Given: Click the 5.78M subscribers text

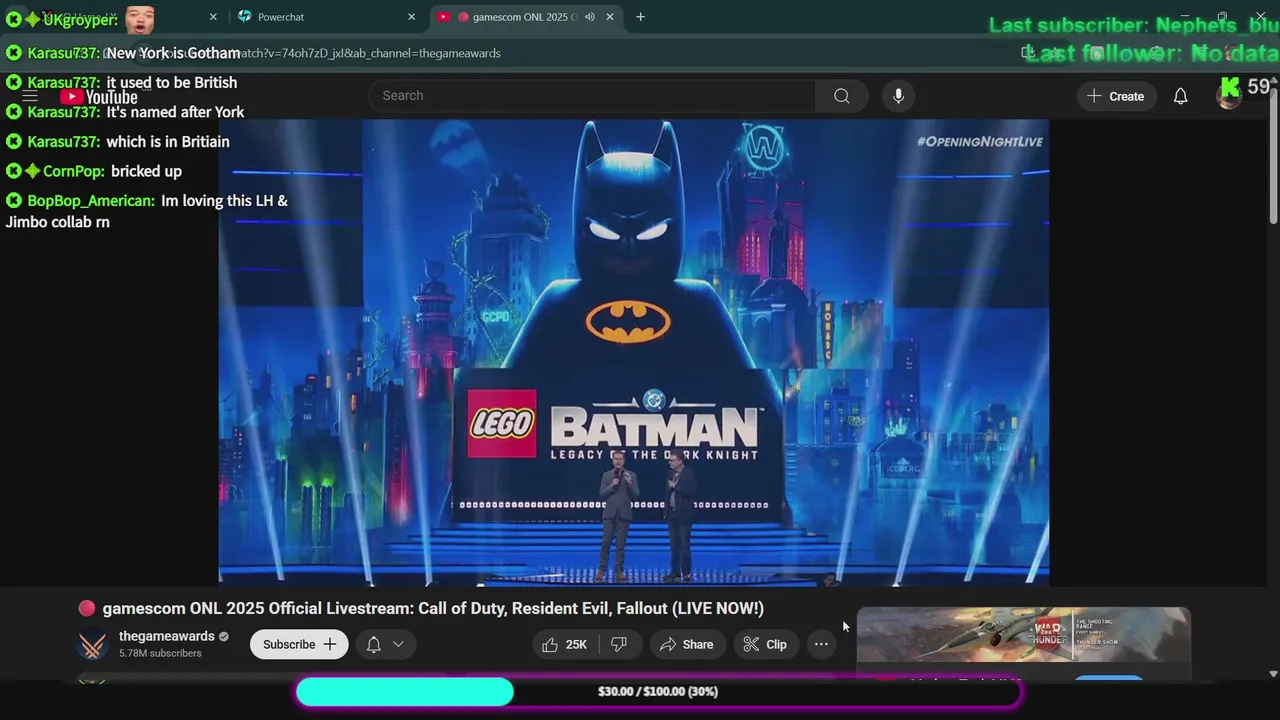Looking at the screenshot, I should pyautogui.click(x=160, y=653).
